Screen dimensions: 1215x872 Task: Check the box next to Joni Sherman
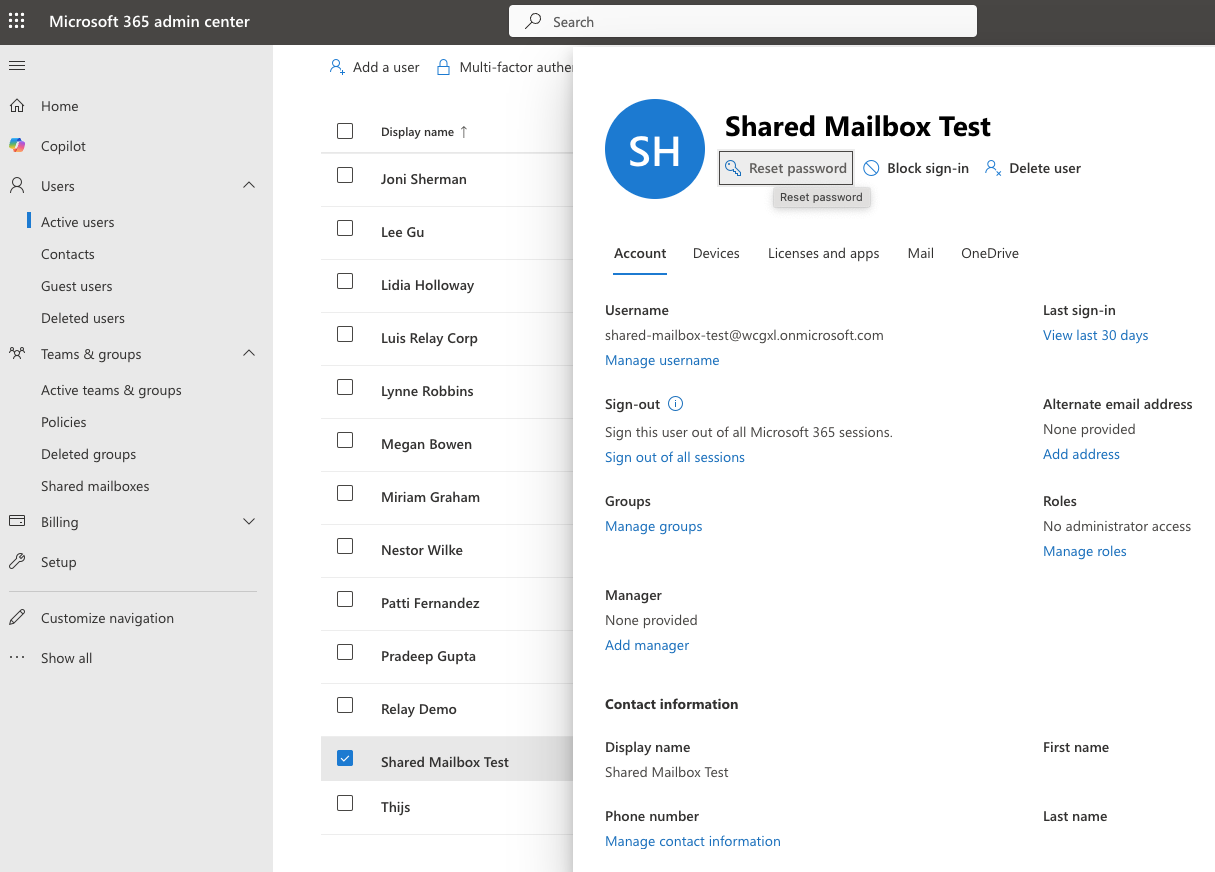click(345, 175)
